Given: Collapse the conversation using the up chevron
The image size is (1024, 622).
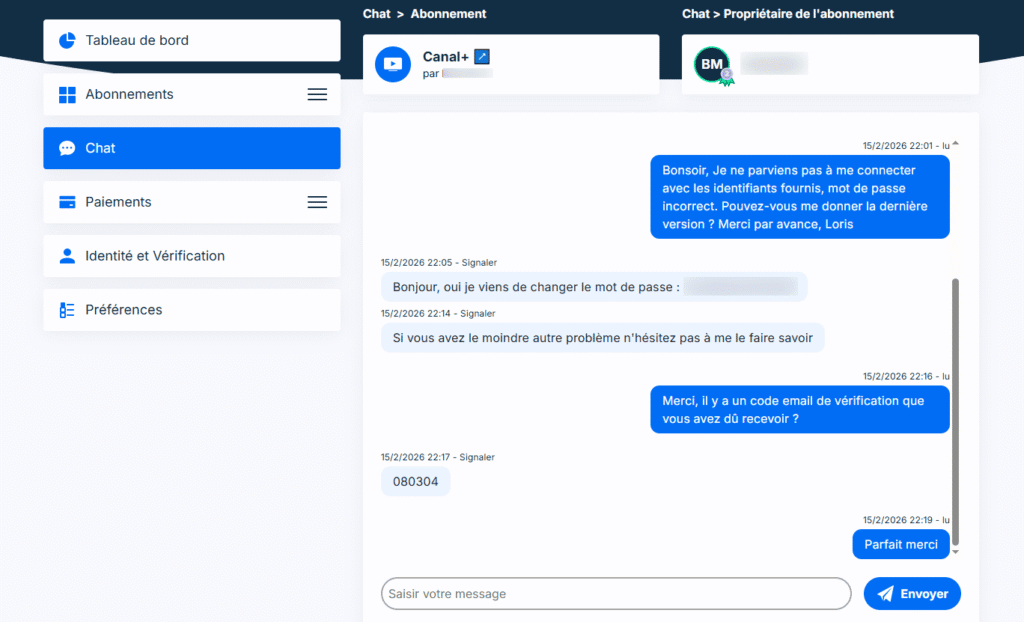Looking at the screenshot, I should tap(953, 141).
